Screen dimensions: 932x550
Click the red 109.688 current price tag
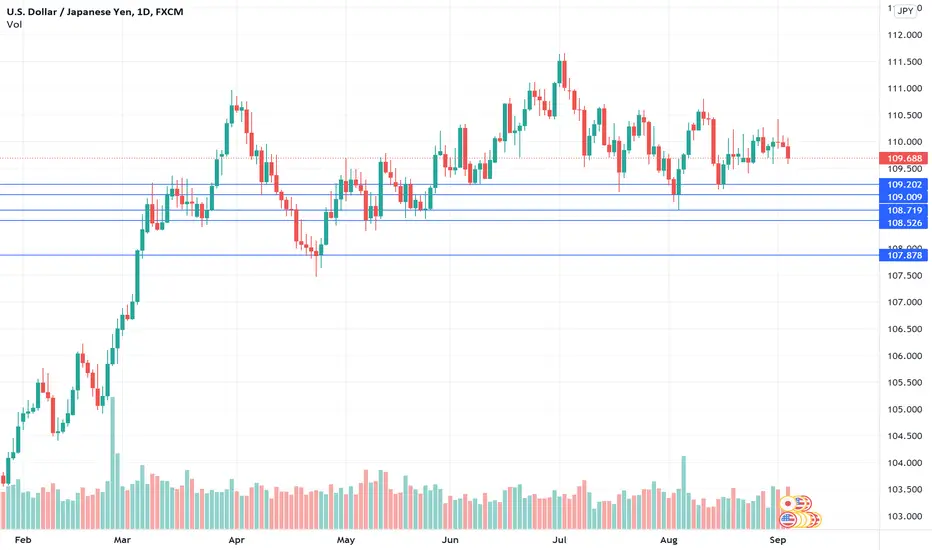903,158
